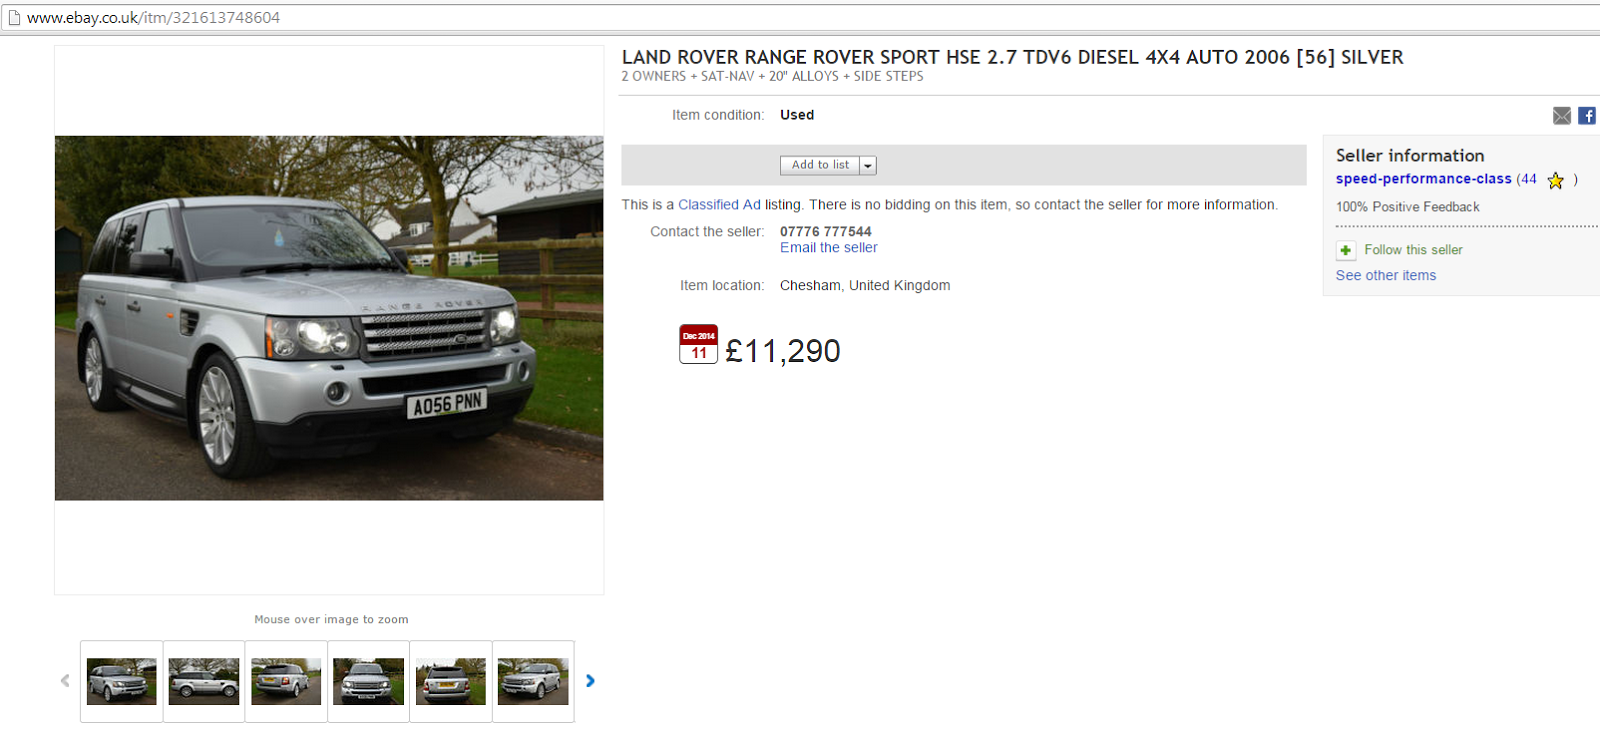Click the email share envelope icon
Screen dimensions: 1600x731
tap(1562, 116)
